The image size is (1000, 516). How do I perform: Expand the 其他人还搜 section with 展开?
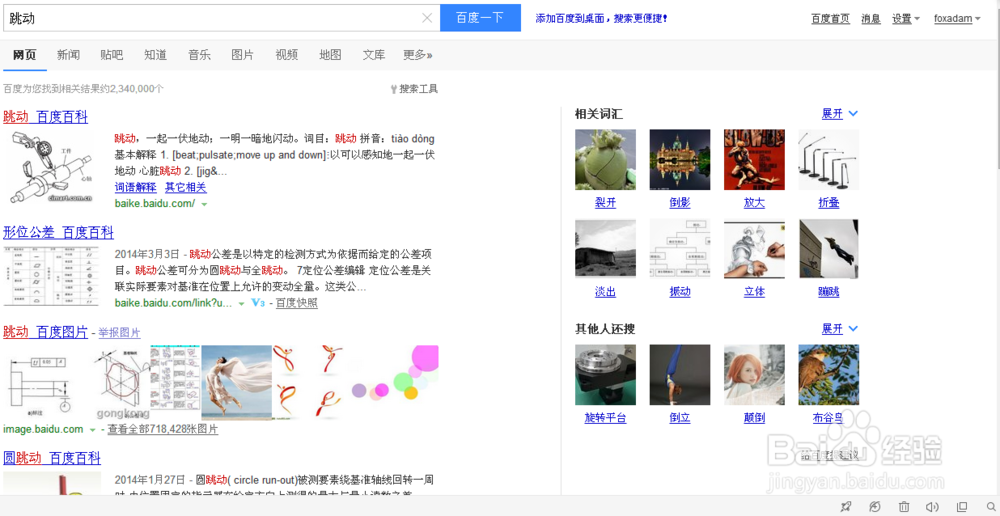839,328
